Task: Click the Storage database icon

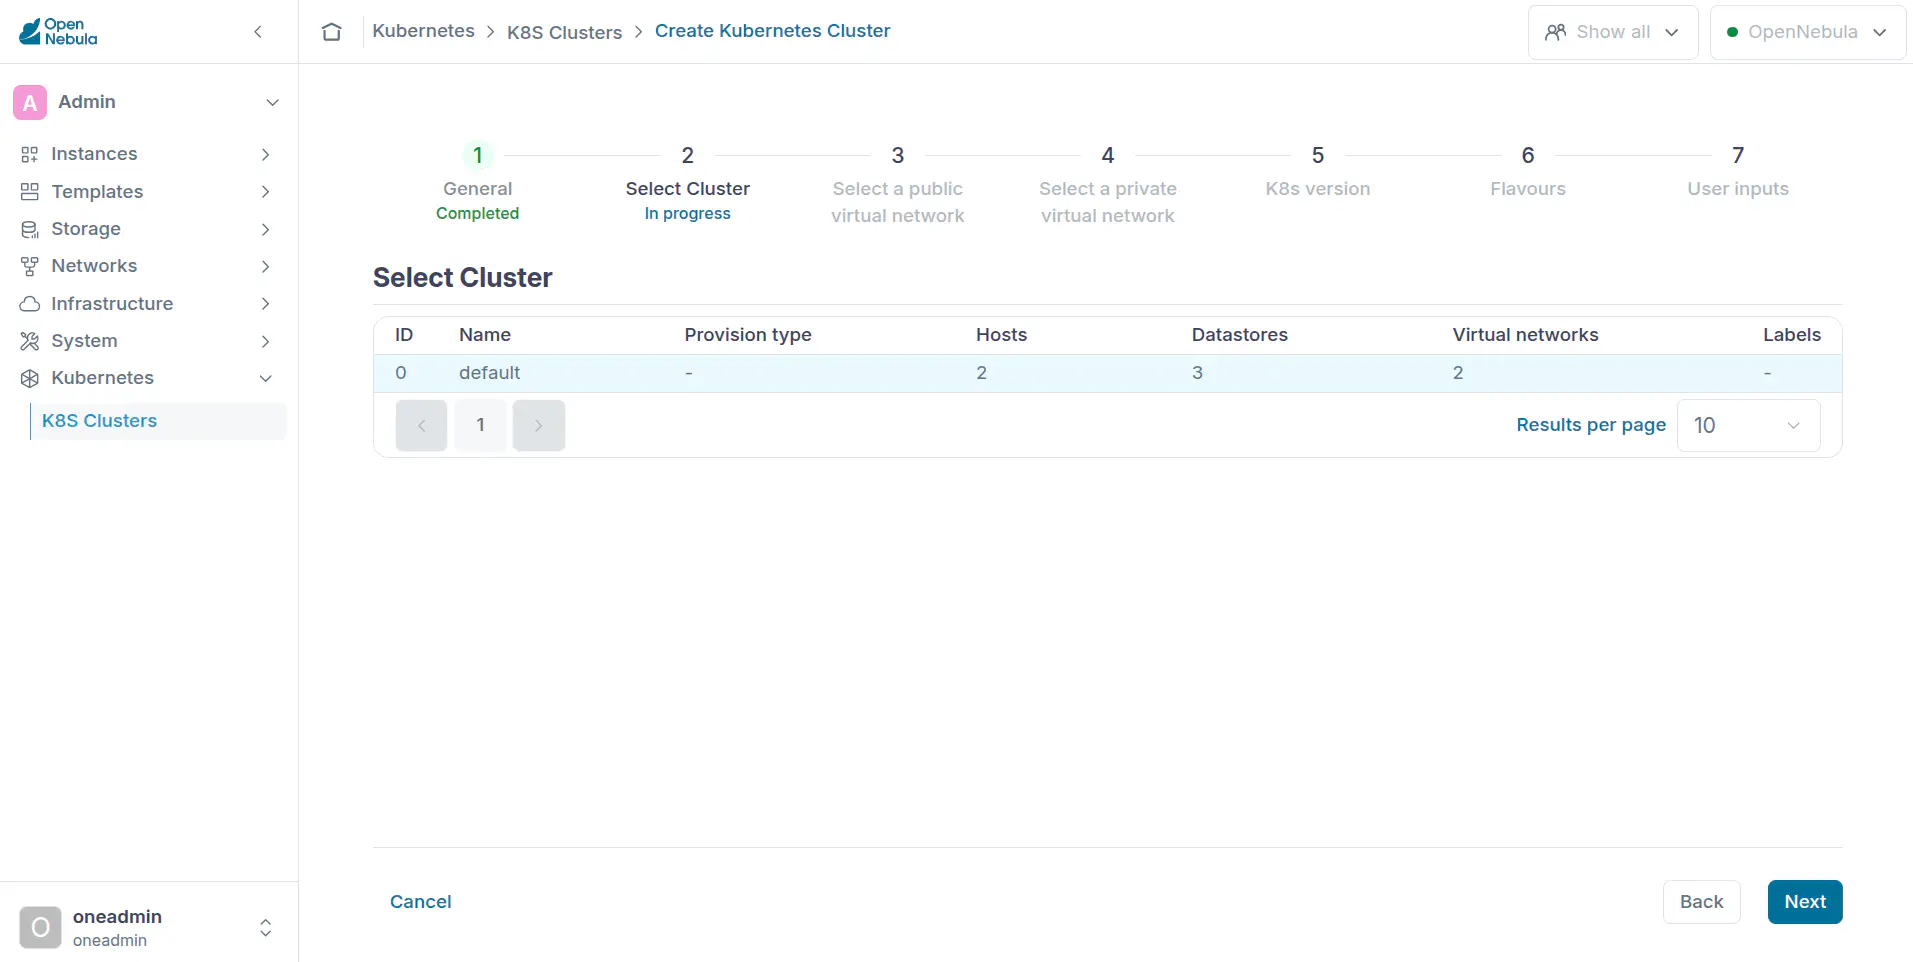Action: [x=30, y=229]
